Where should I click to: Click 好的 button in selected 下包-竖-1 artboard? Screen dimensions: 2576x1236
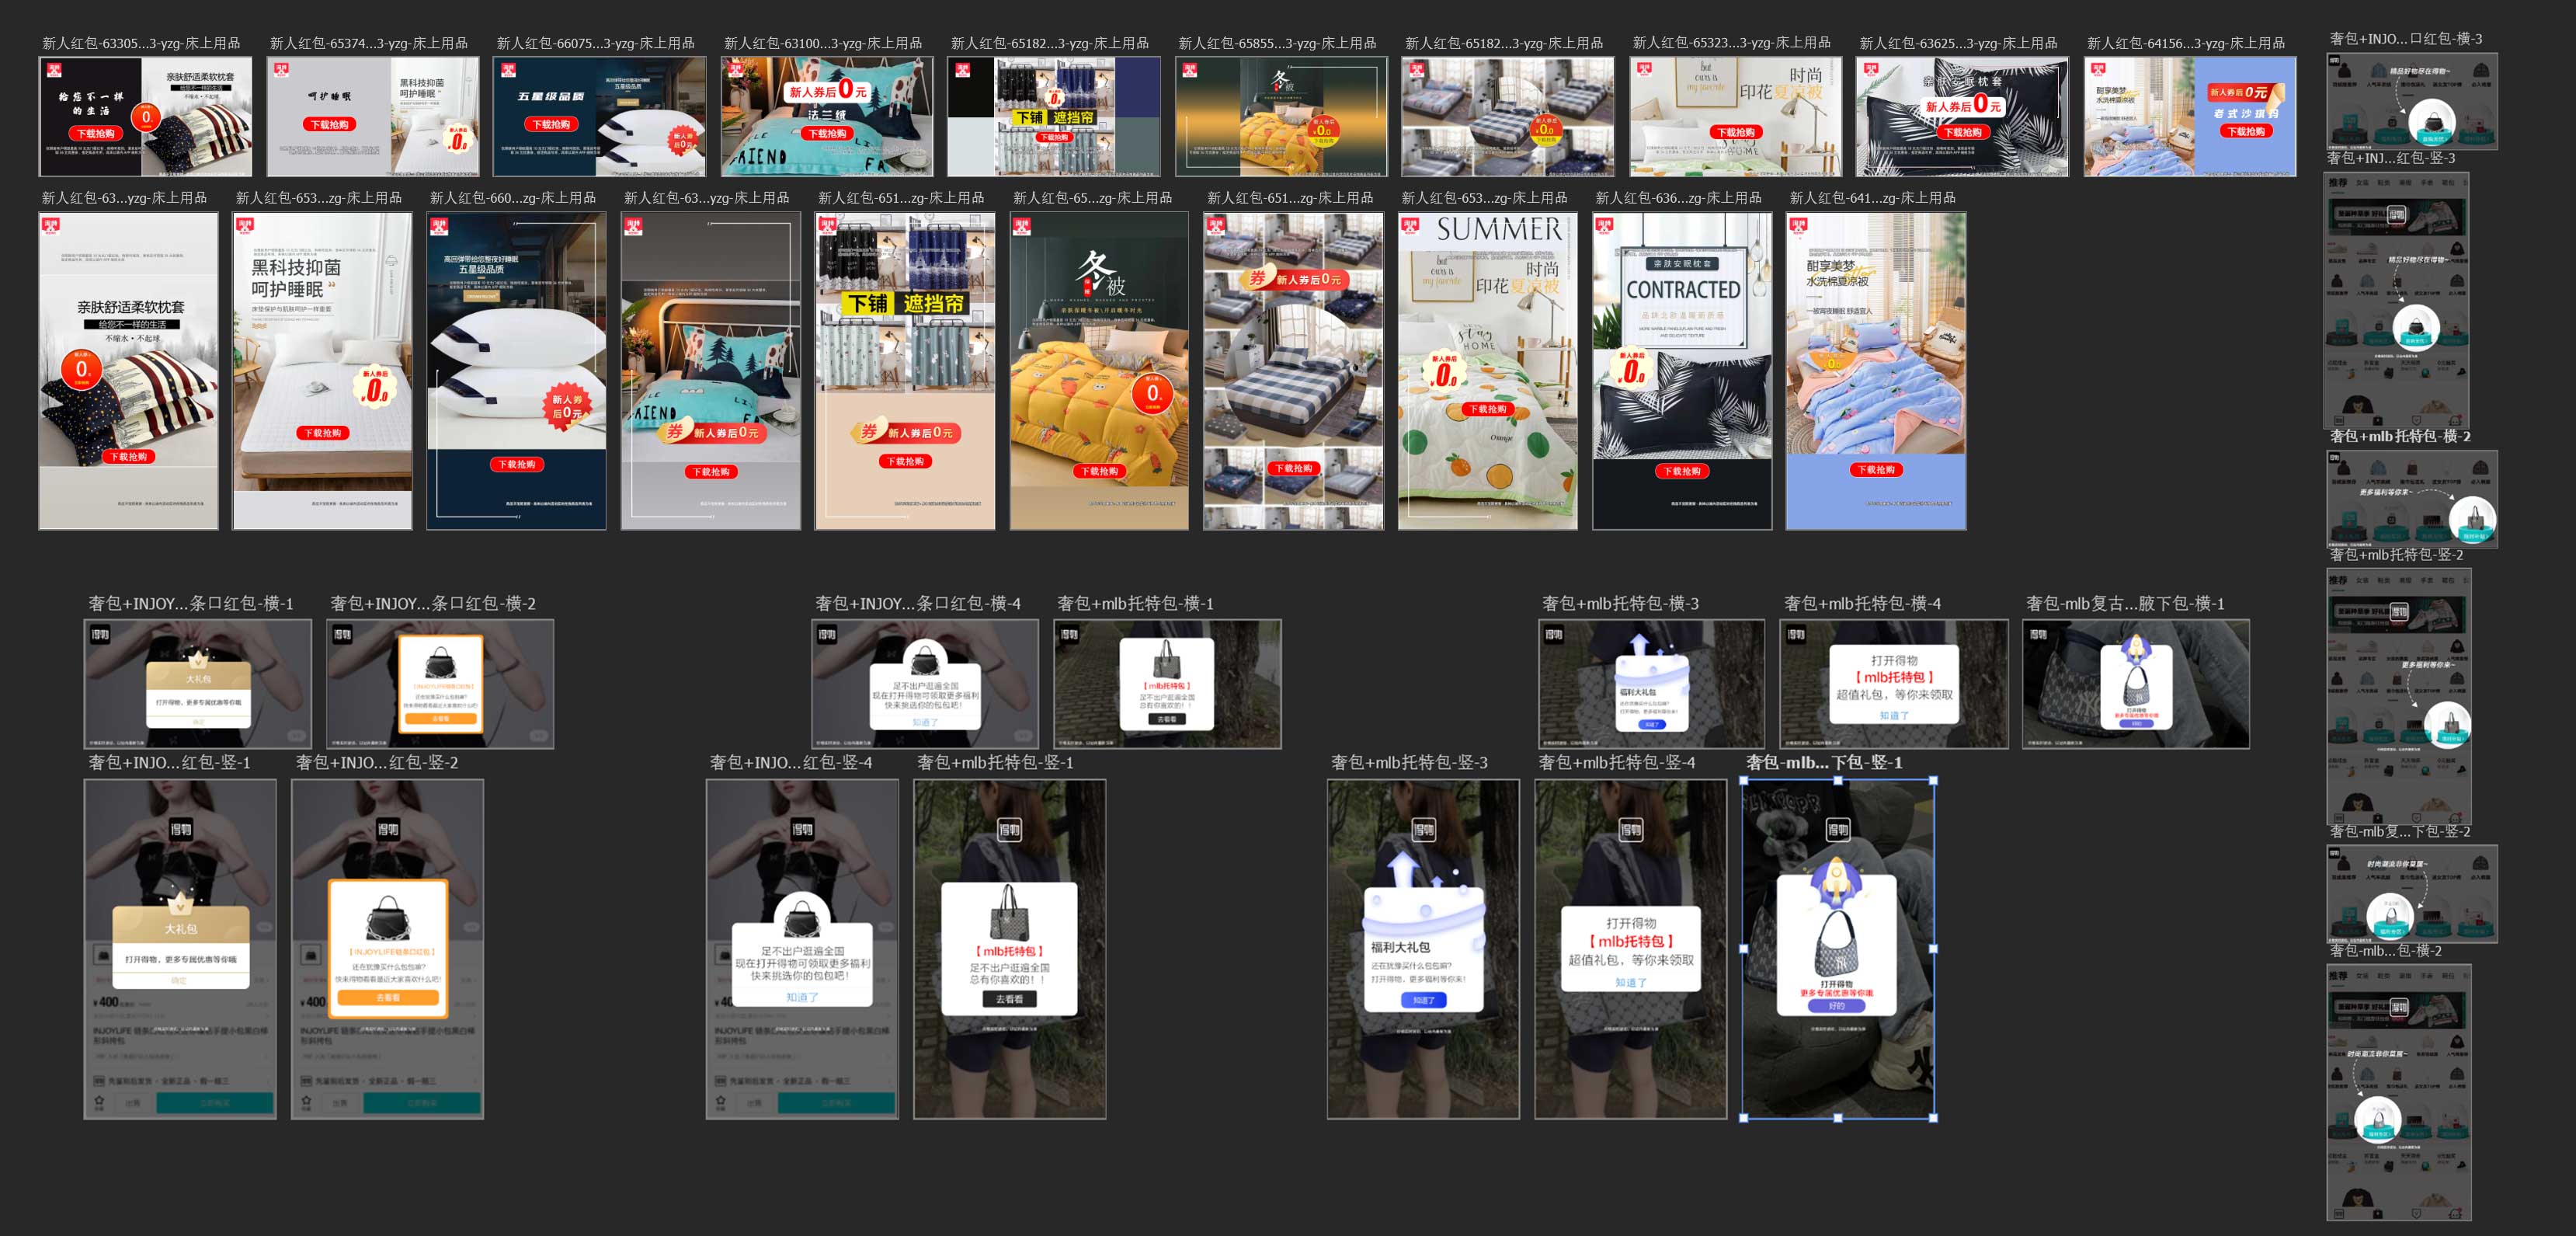tap(1837, 1006)
